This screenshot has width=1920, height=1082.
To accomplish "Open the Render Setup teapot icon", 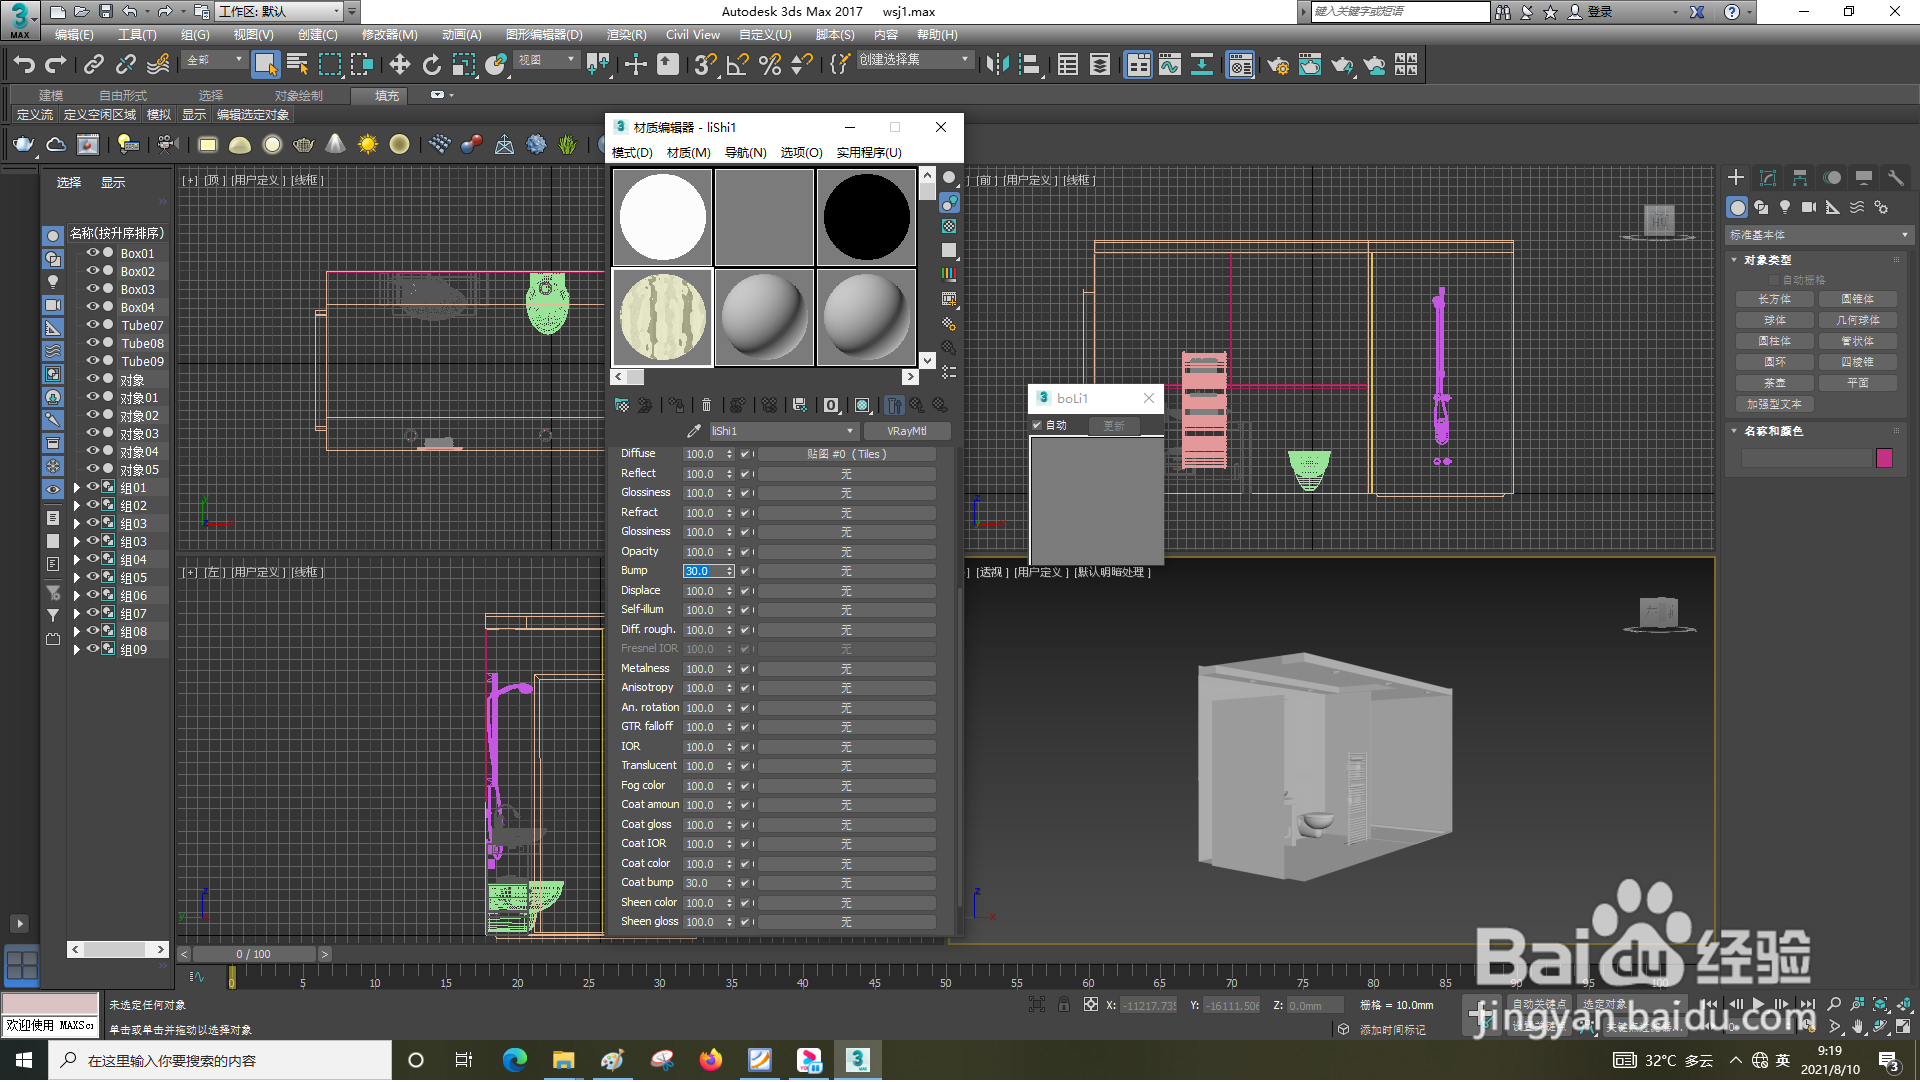I will [1277, 65].
